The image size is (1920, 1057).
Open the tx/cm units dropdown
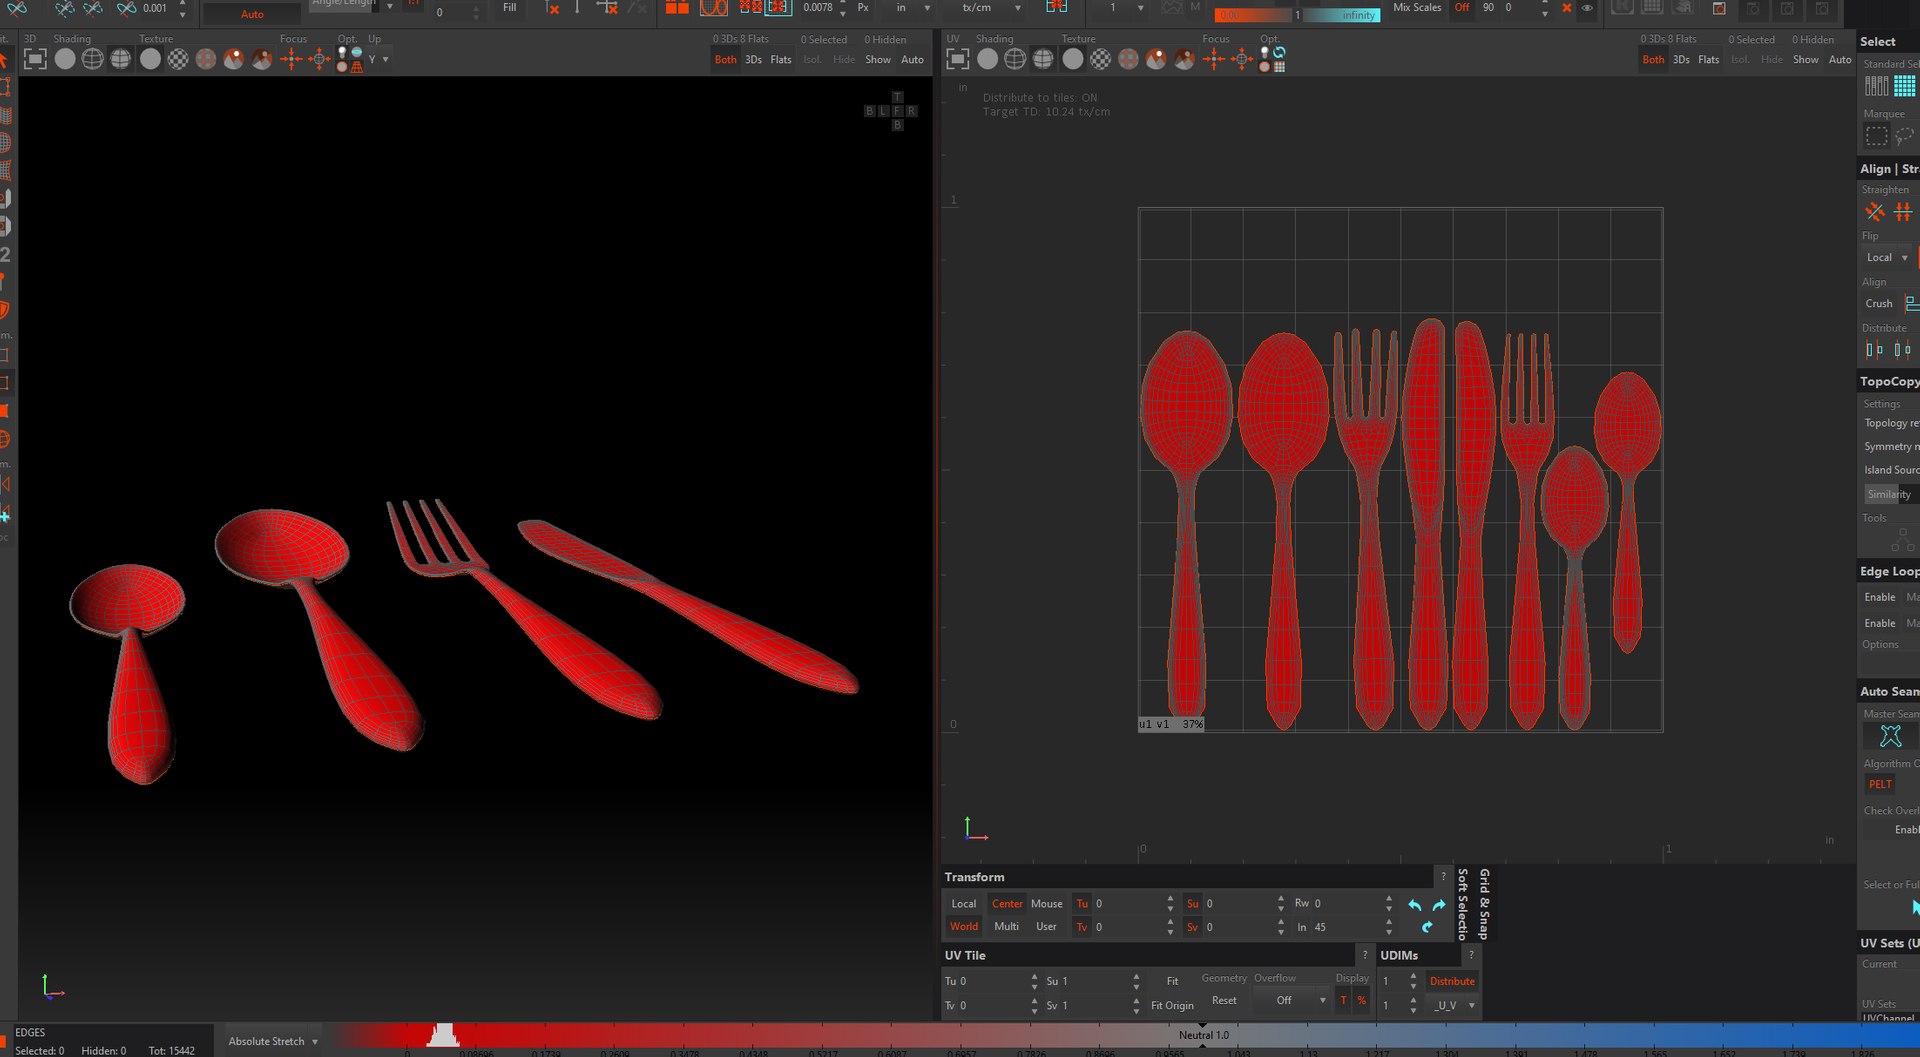pyautogui.click(x=991, y=8)
